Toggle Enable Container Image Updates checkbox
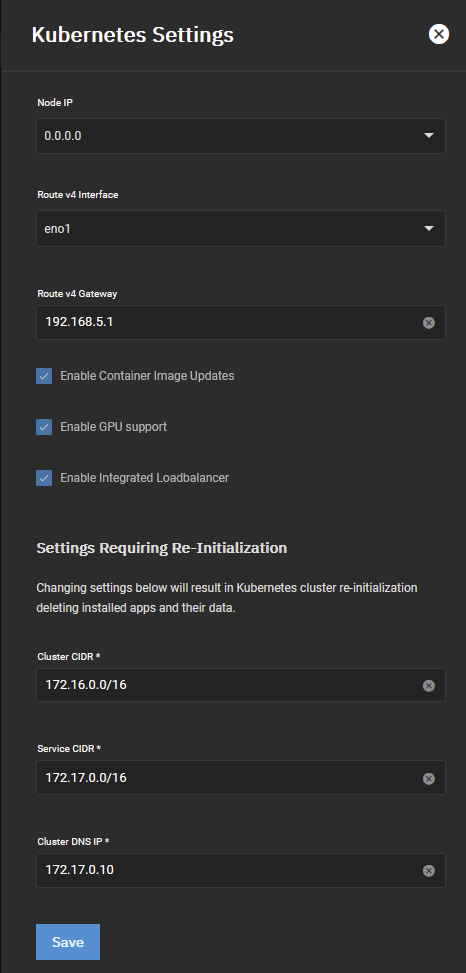Viewport: 466px width, 973px height. [x=44, y=376]
